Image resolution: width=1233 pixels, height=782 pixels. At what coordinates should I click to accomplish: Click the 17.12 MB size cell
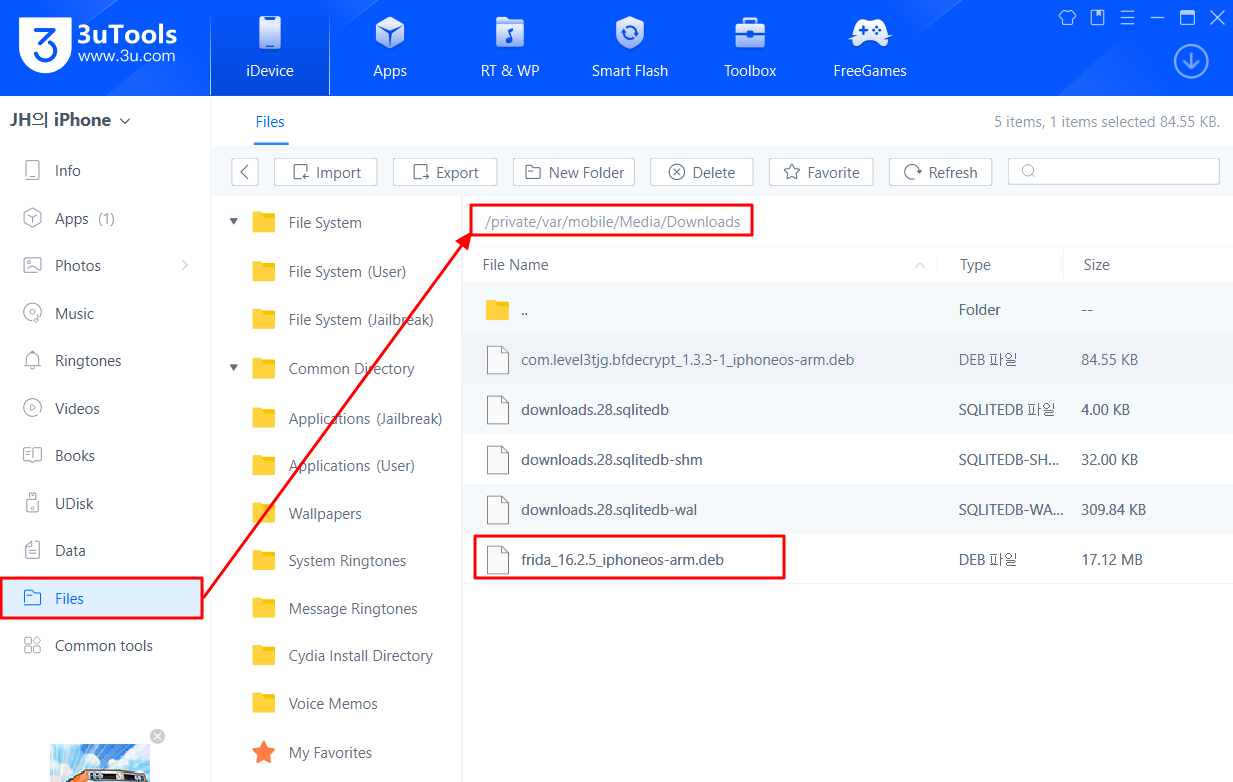coord(1112,560)
